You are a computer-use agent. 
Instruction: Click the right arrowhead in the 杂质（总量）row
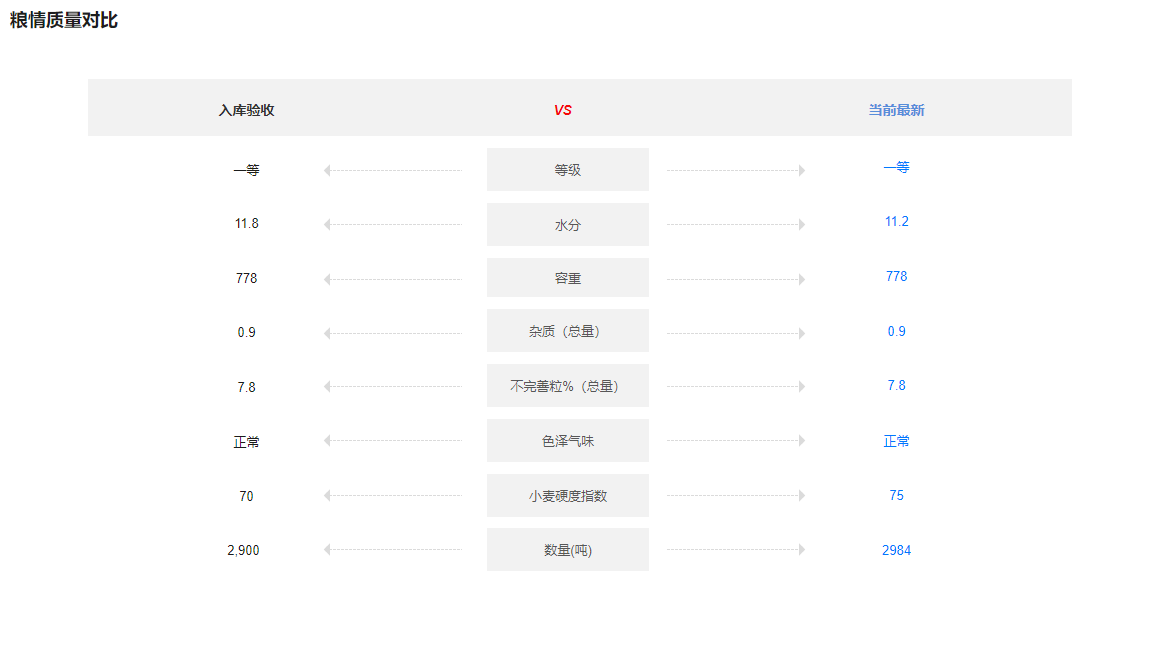pyautogui.click(x=802, y=334)
